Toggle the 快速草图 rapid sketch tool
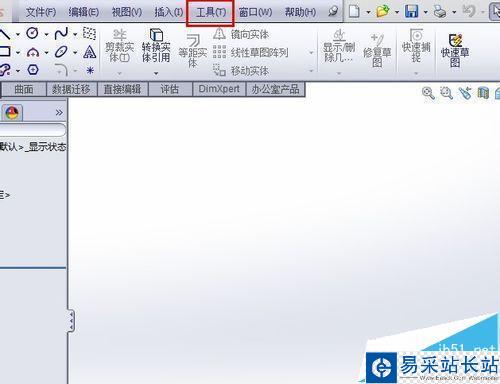 455,50
